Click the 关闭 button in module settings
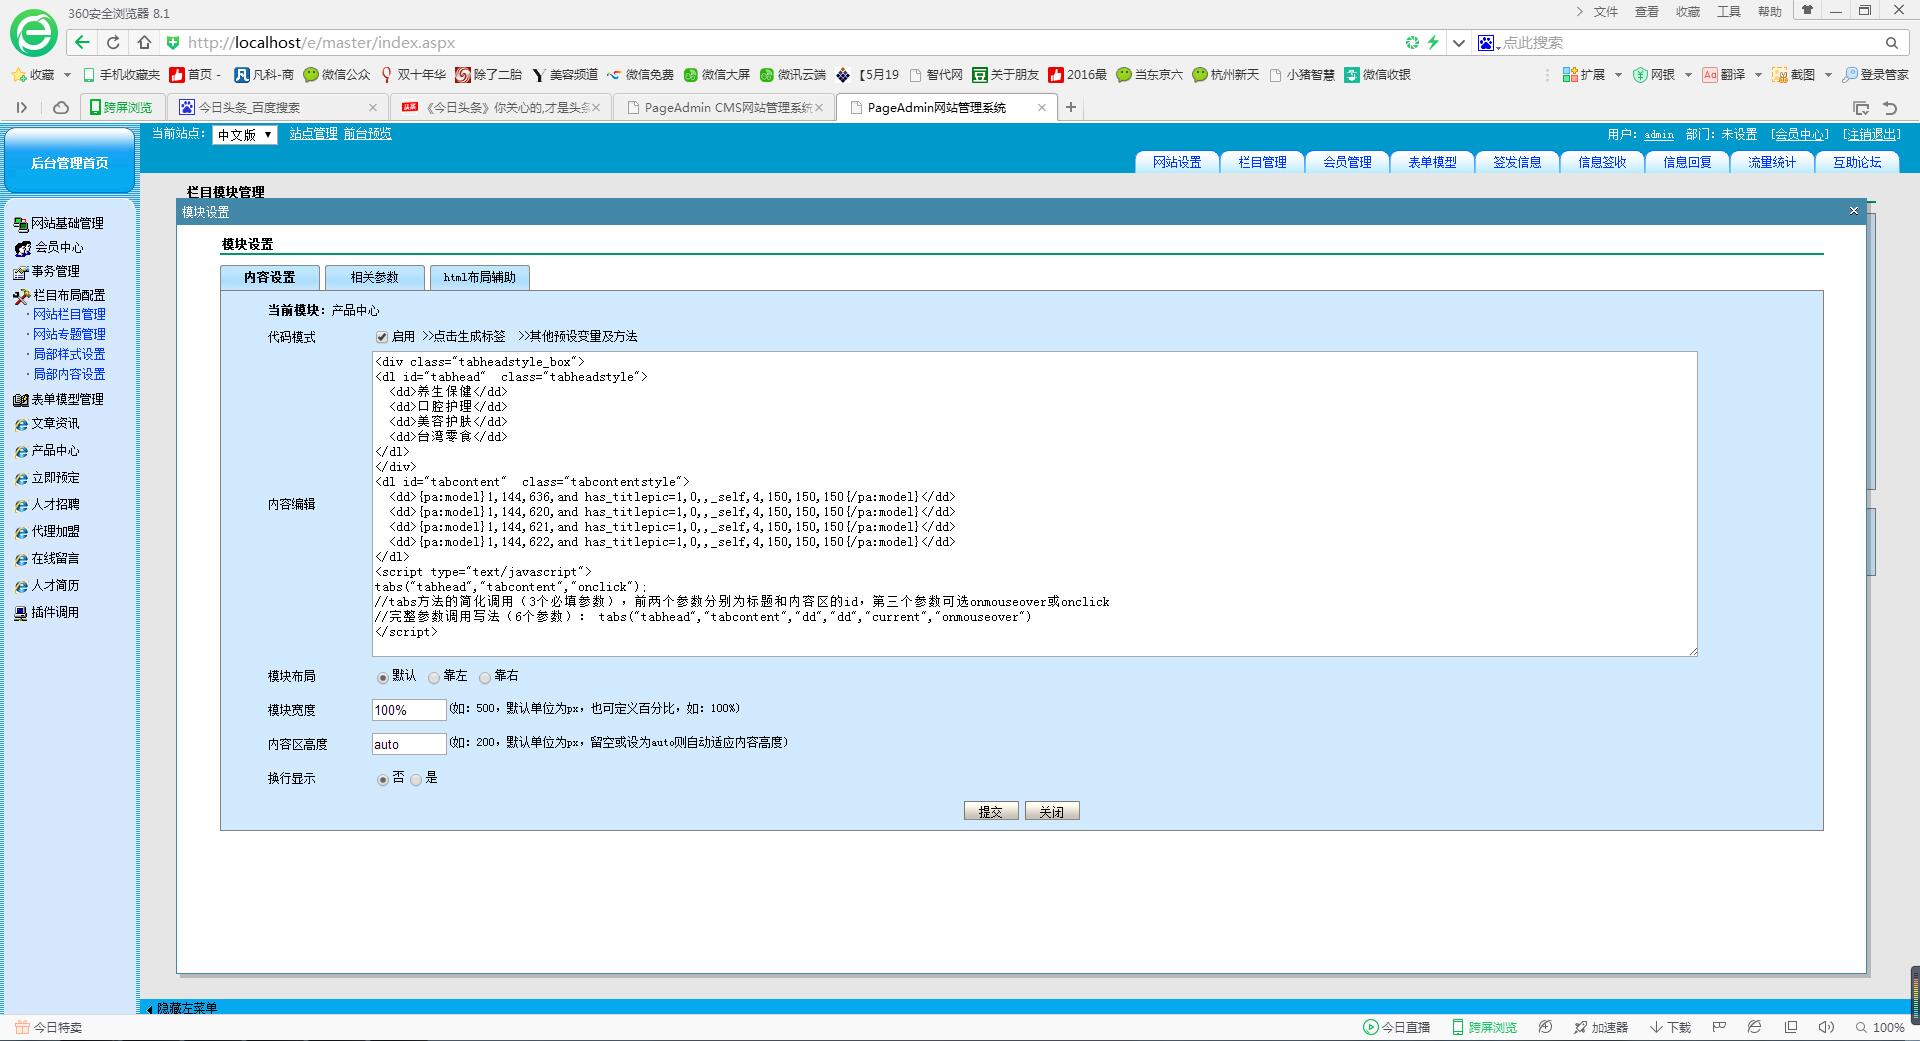This screenshot has width=1920, height=1041. click(x=1052, y=811)
